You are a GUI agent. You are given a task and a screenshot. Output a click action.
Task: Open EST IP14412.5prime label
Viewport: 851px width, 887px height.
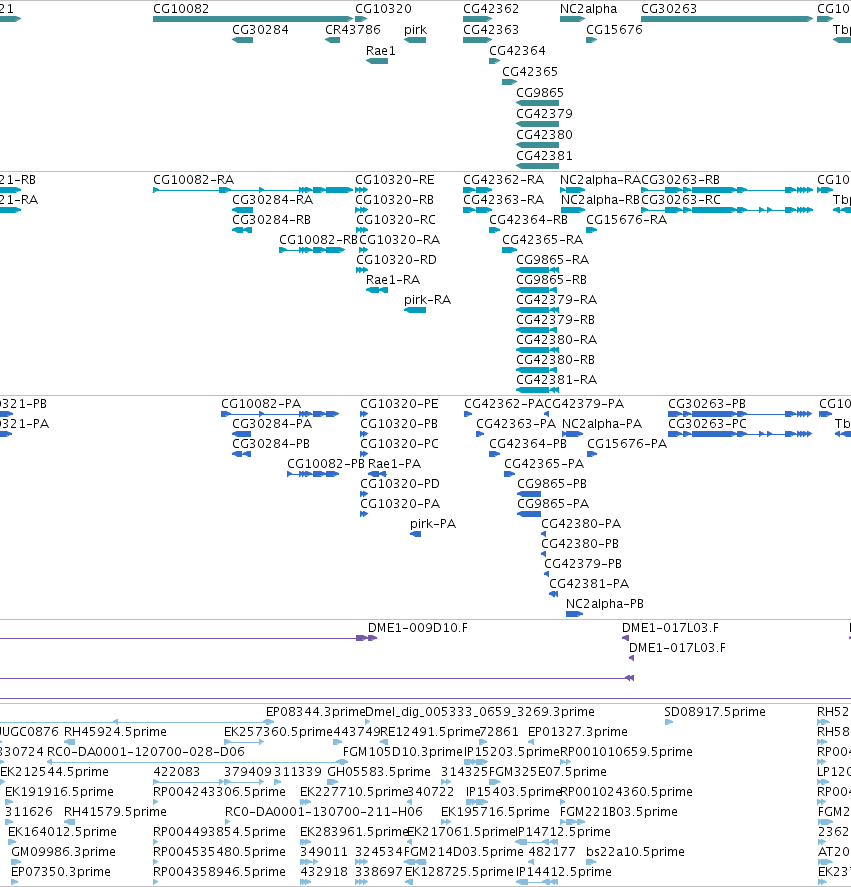pos(564,871)
